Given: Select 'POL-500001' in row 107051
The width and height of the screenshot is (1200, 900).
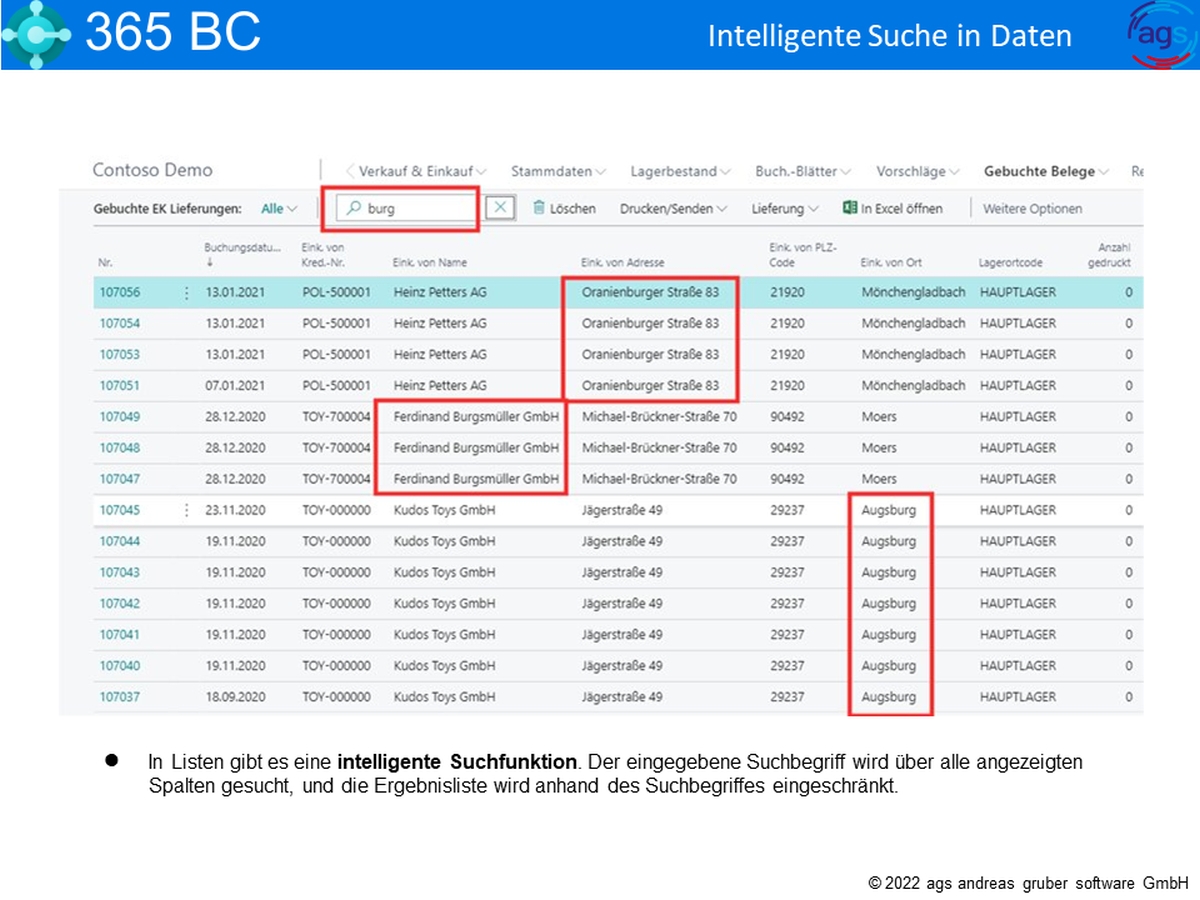Looking at the screenshot, I should pyautogui.click(x=336, y=386).
